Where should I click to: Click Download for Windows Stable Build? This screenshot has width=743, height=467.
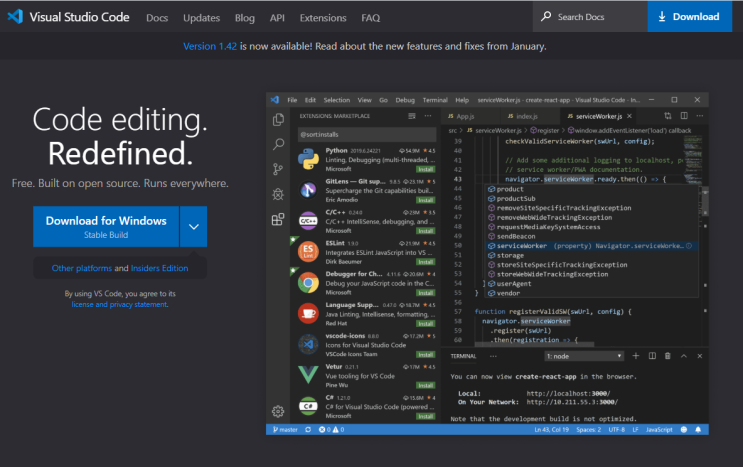tap(106, 226)
